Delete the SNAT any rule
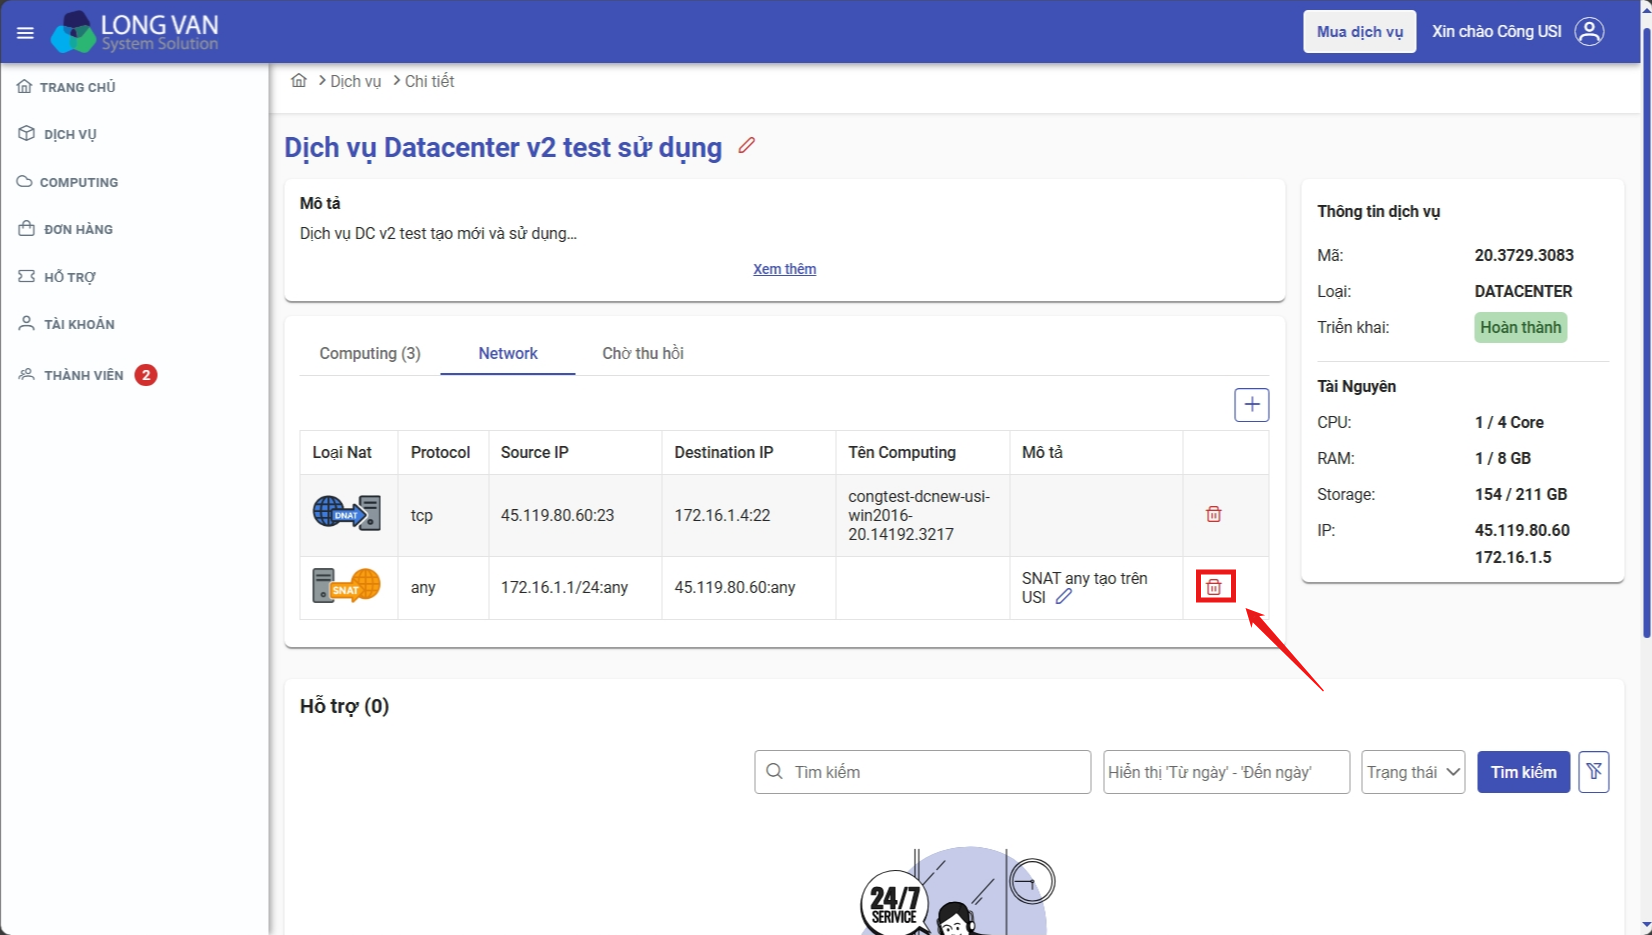The width and height of the screenshot is (1652, 935). (x=1214, y=587)
